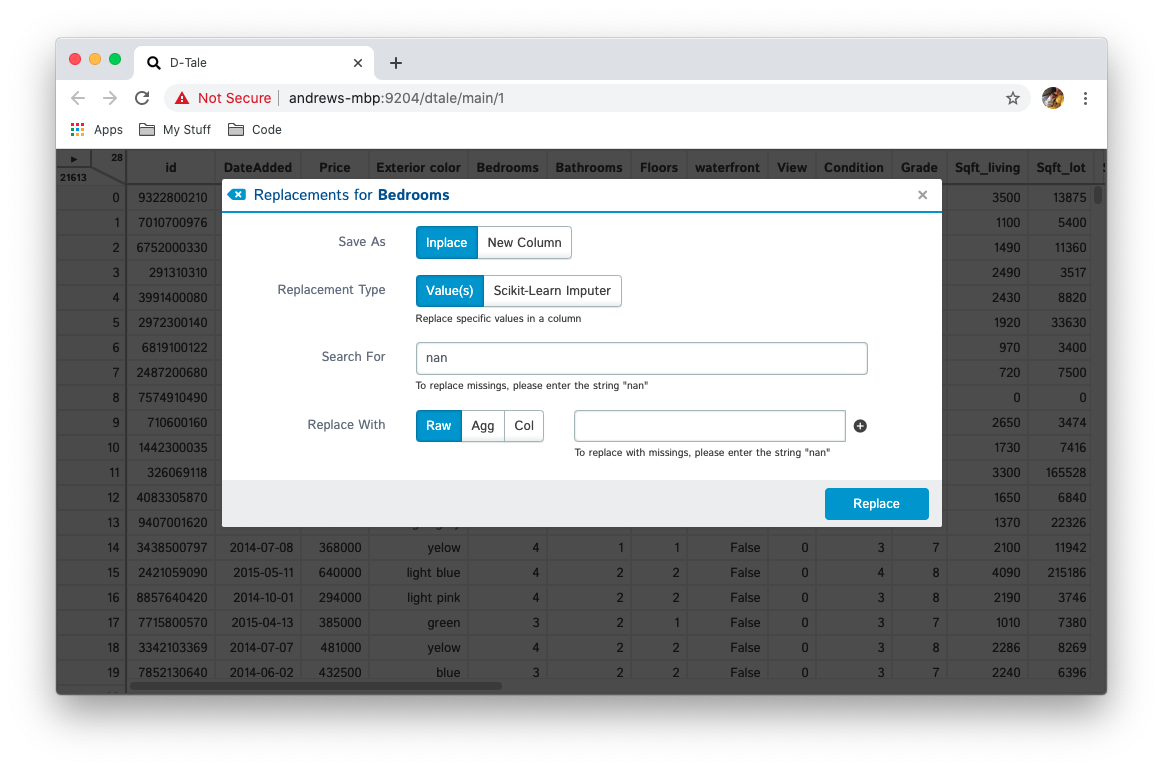Click the vertical scrollbar of the grid
This screenshot has height=769, width=1163.
pyautogui.click(x=1098, y=194)
